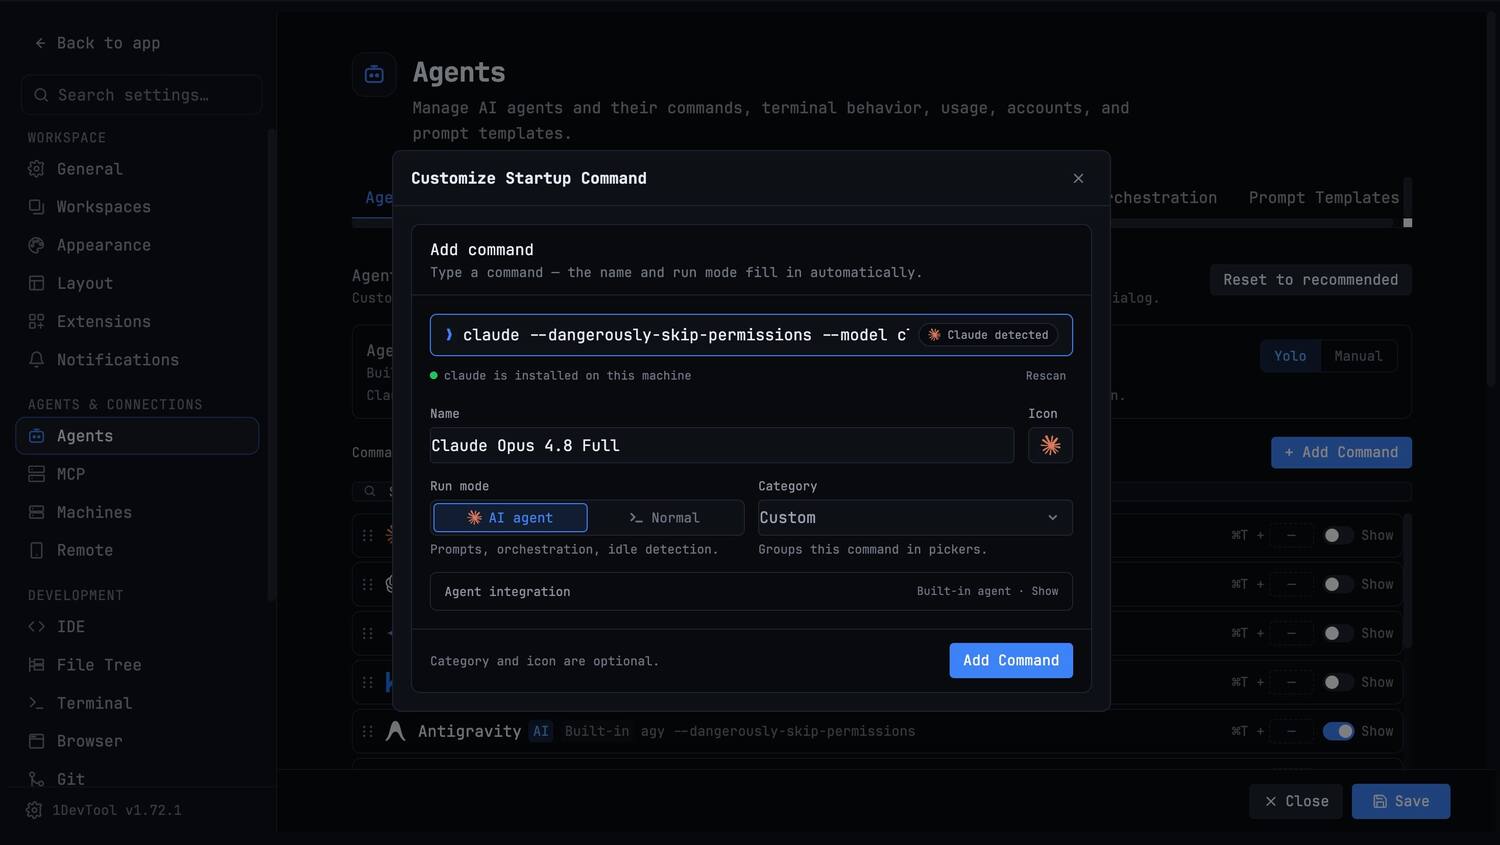The height and width of the screenshot is (845, 1500).
Task: Click the Claude icon picker button
Action: [1050, 445]
